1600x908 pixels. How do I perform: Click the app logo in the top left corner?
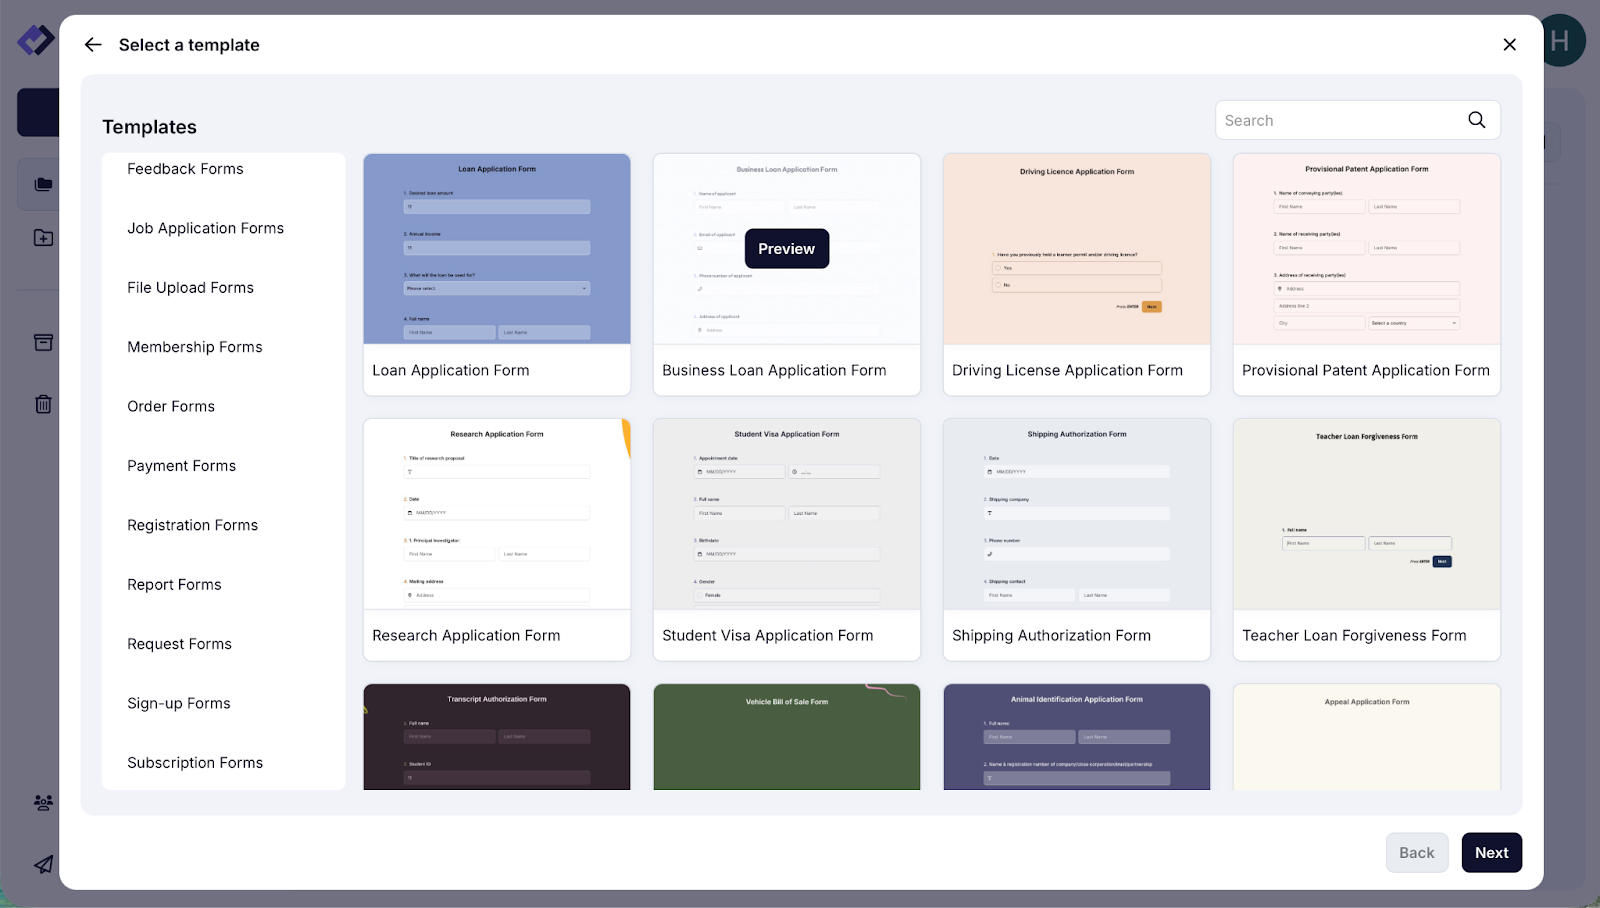click(34, 41)
